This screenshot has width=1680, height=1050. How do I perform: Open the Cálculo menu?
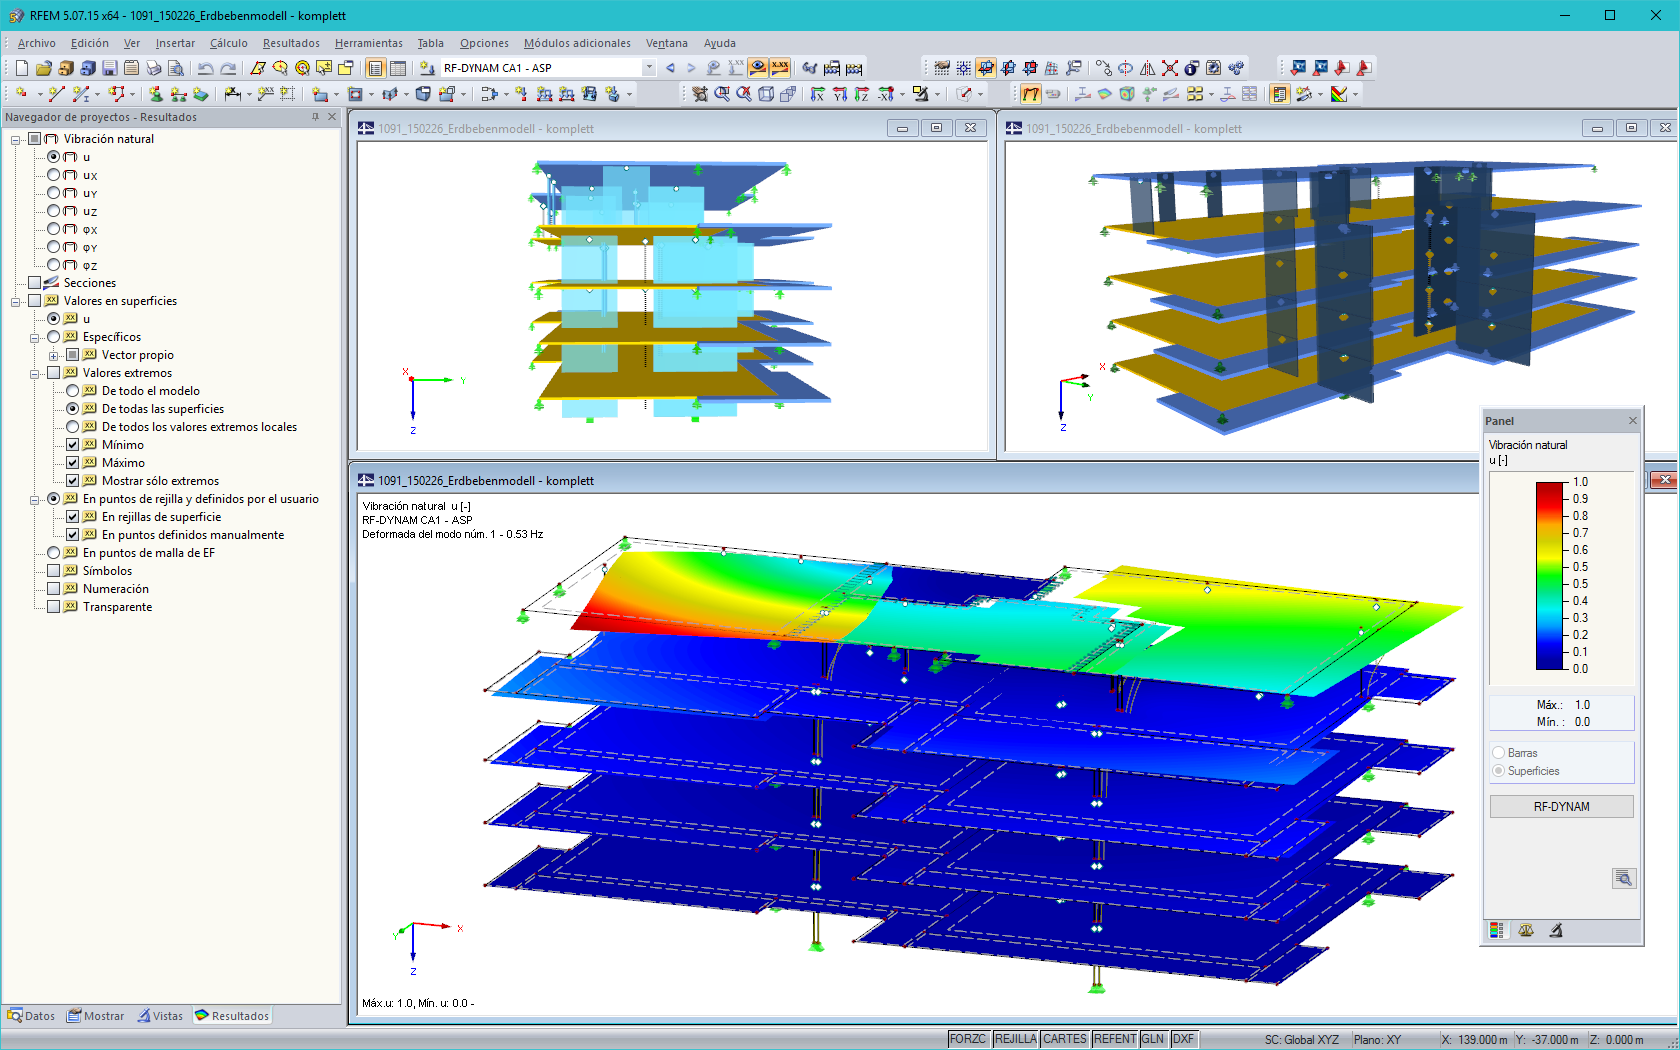click(x=228, y=43)
